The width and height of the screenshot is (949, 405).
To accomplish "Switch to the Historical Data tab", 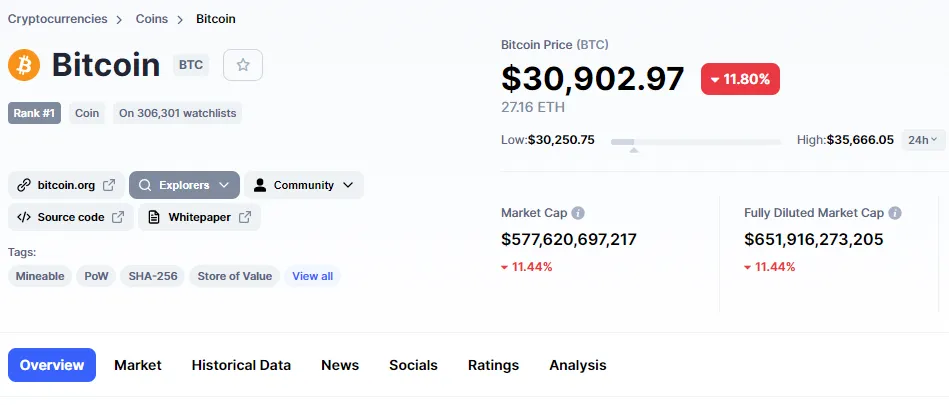I will click(x=241, y=365).
